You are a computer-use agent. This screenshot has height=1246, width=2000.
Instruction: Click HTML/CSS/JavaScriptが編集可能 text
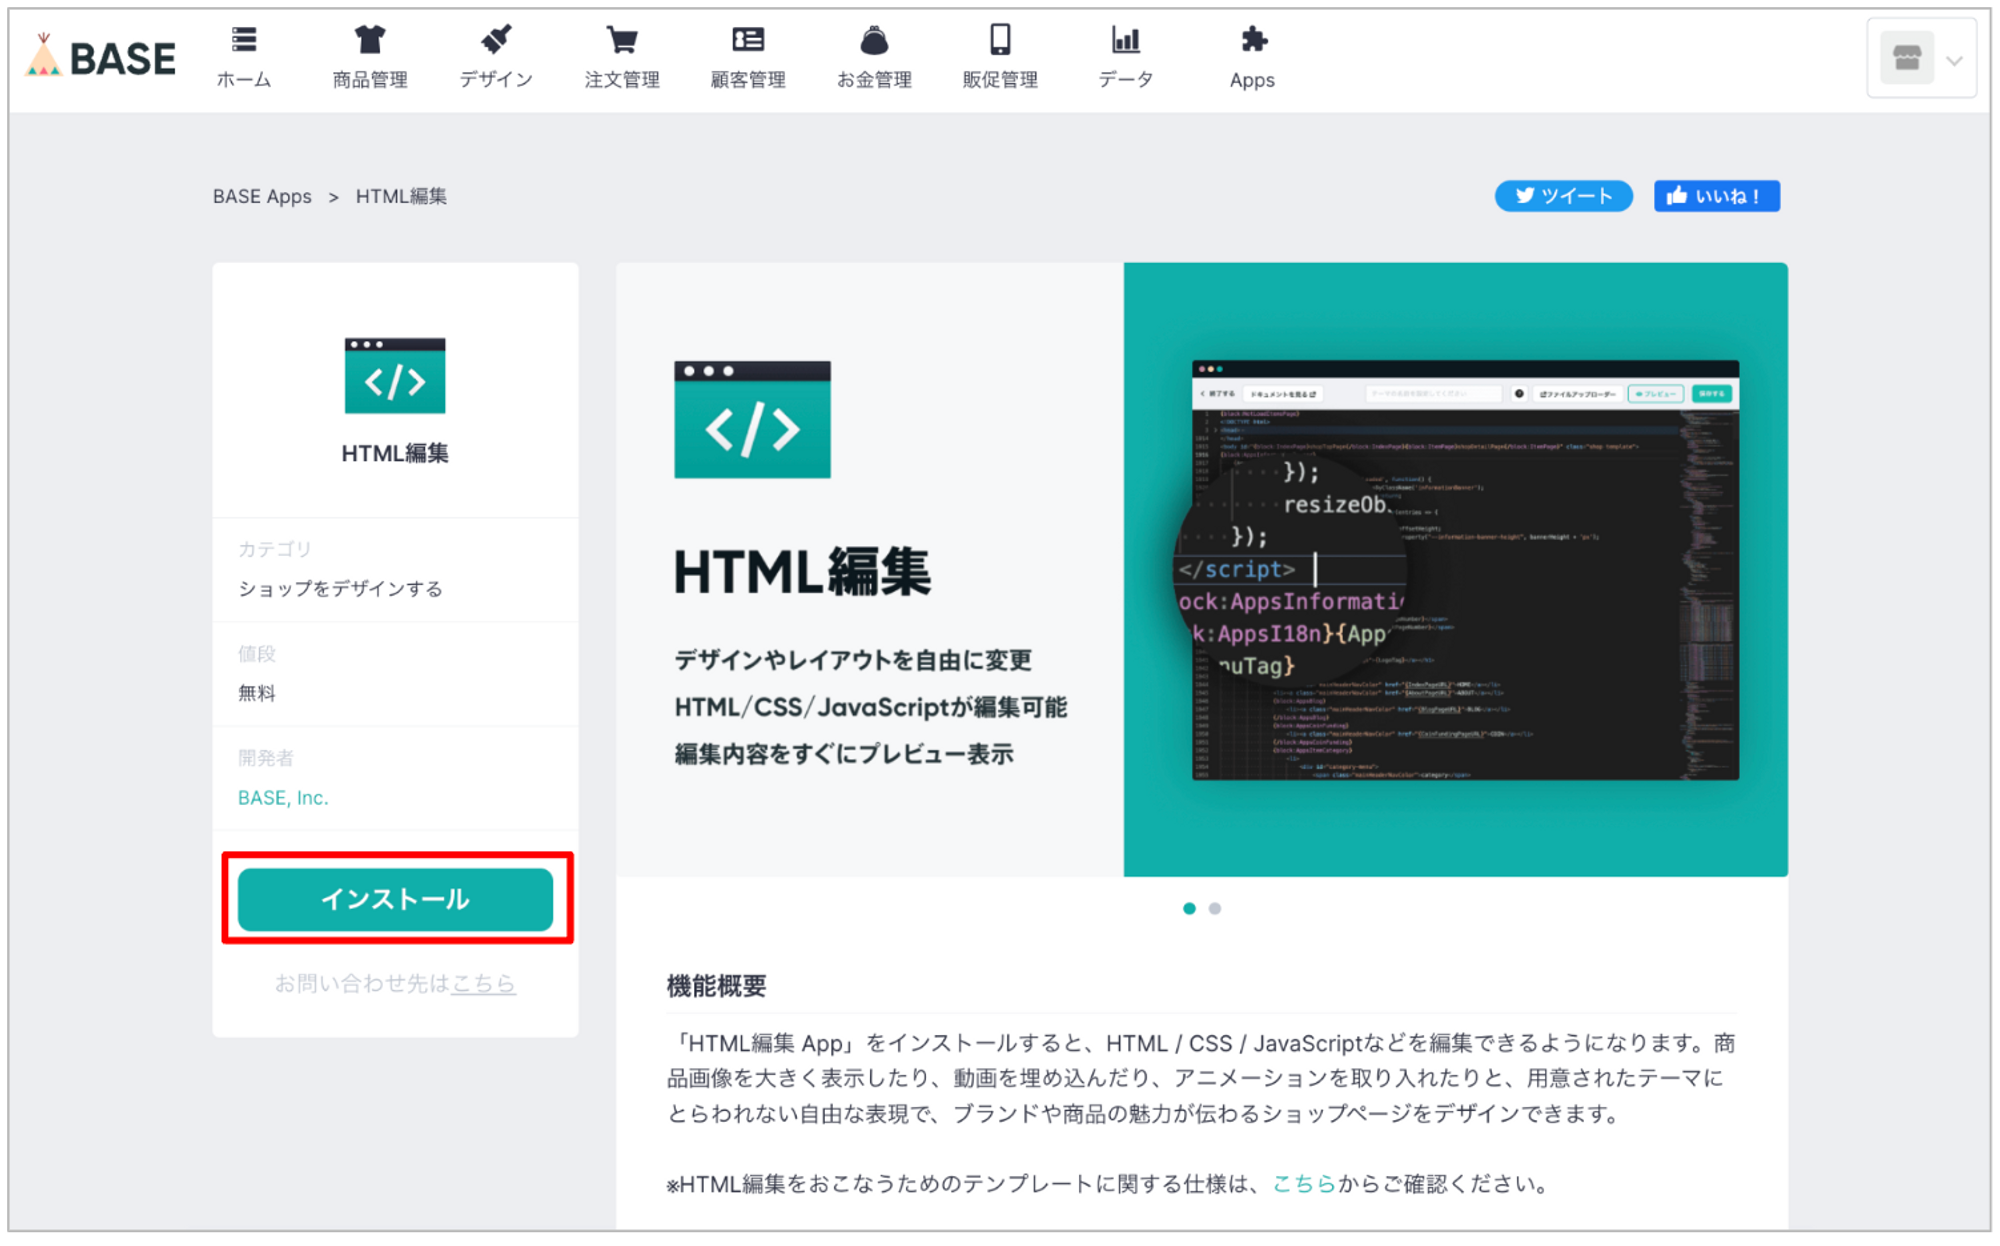click(870, 707)
